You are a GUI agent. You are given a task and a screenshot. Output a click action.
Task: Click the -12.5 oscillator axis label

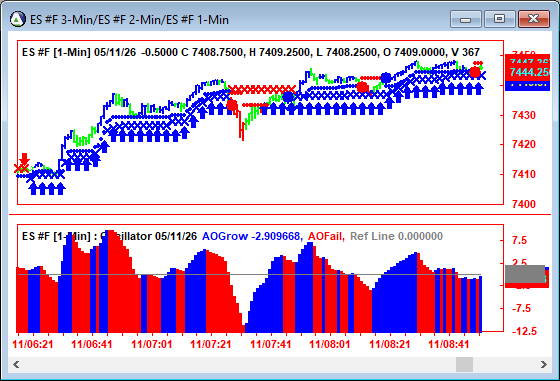(524, 331)
